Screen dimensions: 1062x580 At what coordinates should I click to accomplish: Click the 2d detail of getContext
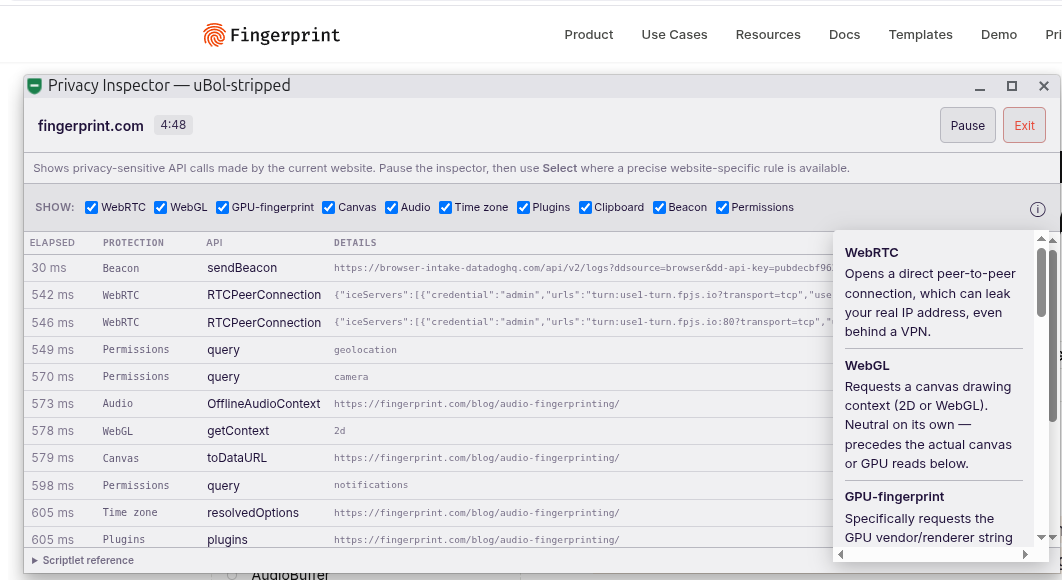click(x=339, y=431)
